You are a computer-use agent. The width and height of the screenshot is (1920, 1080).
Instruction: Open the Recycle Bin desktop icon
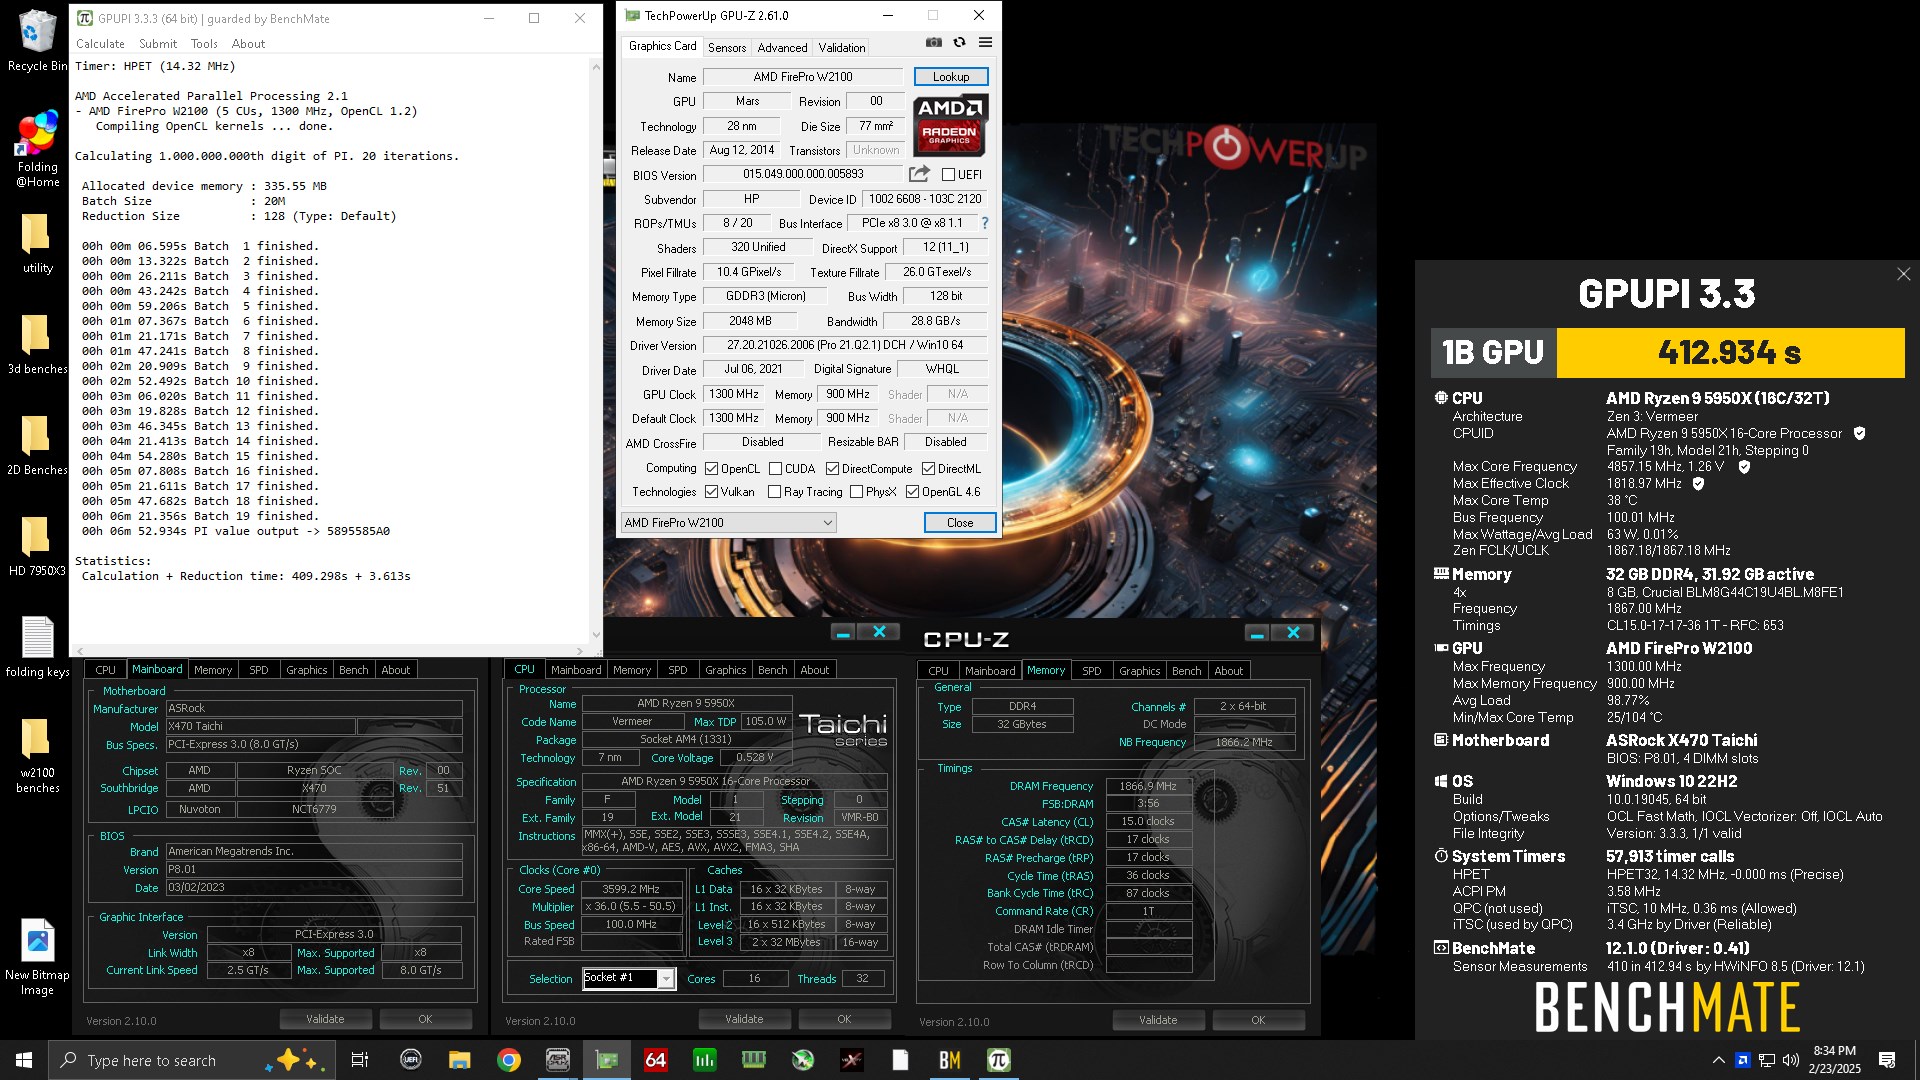(37, 41)
